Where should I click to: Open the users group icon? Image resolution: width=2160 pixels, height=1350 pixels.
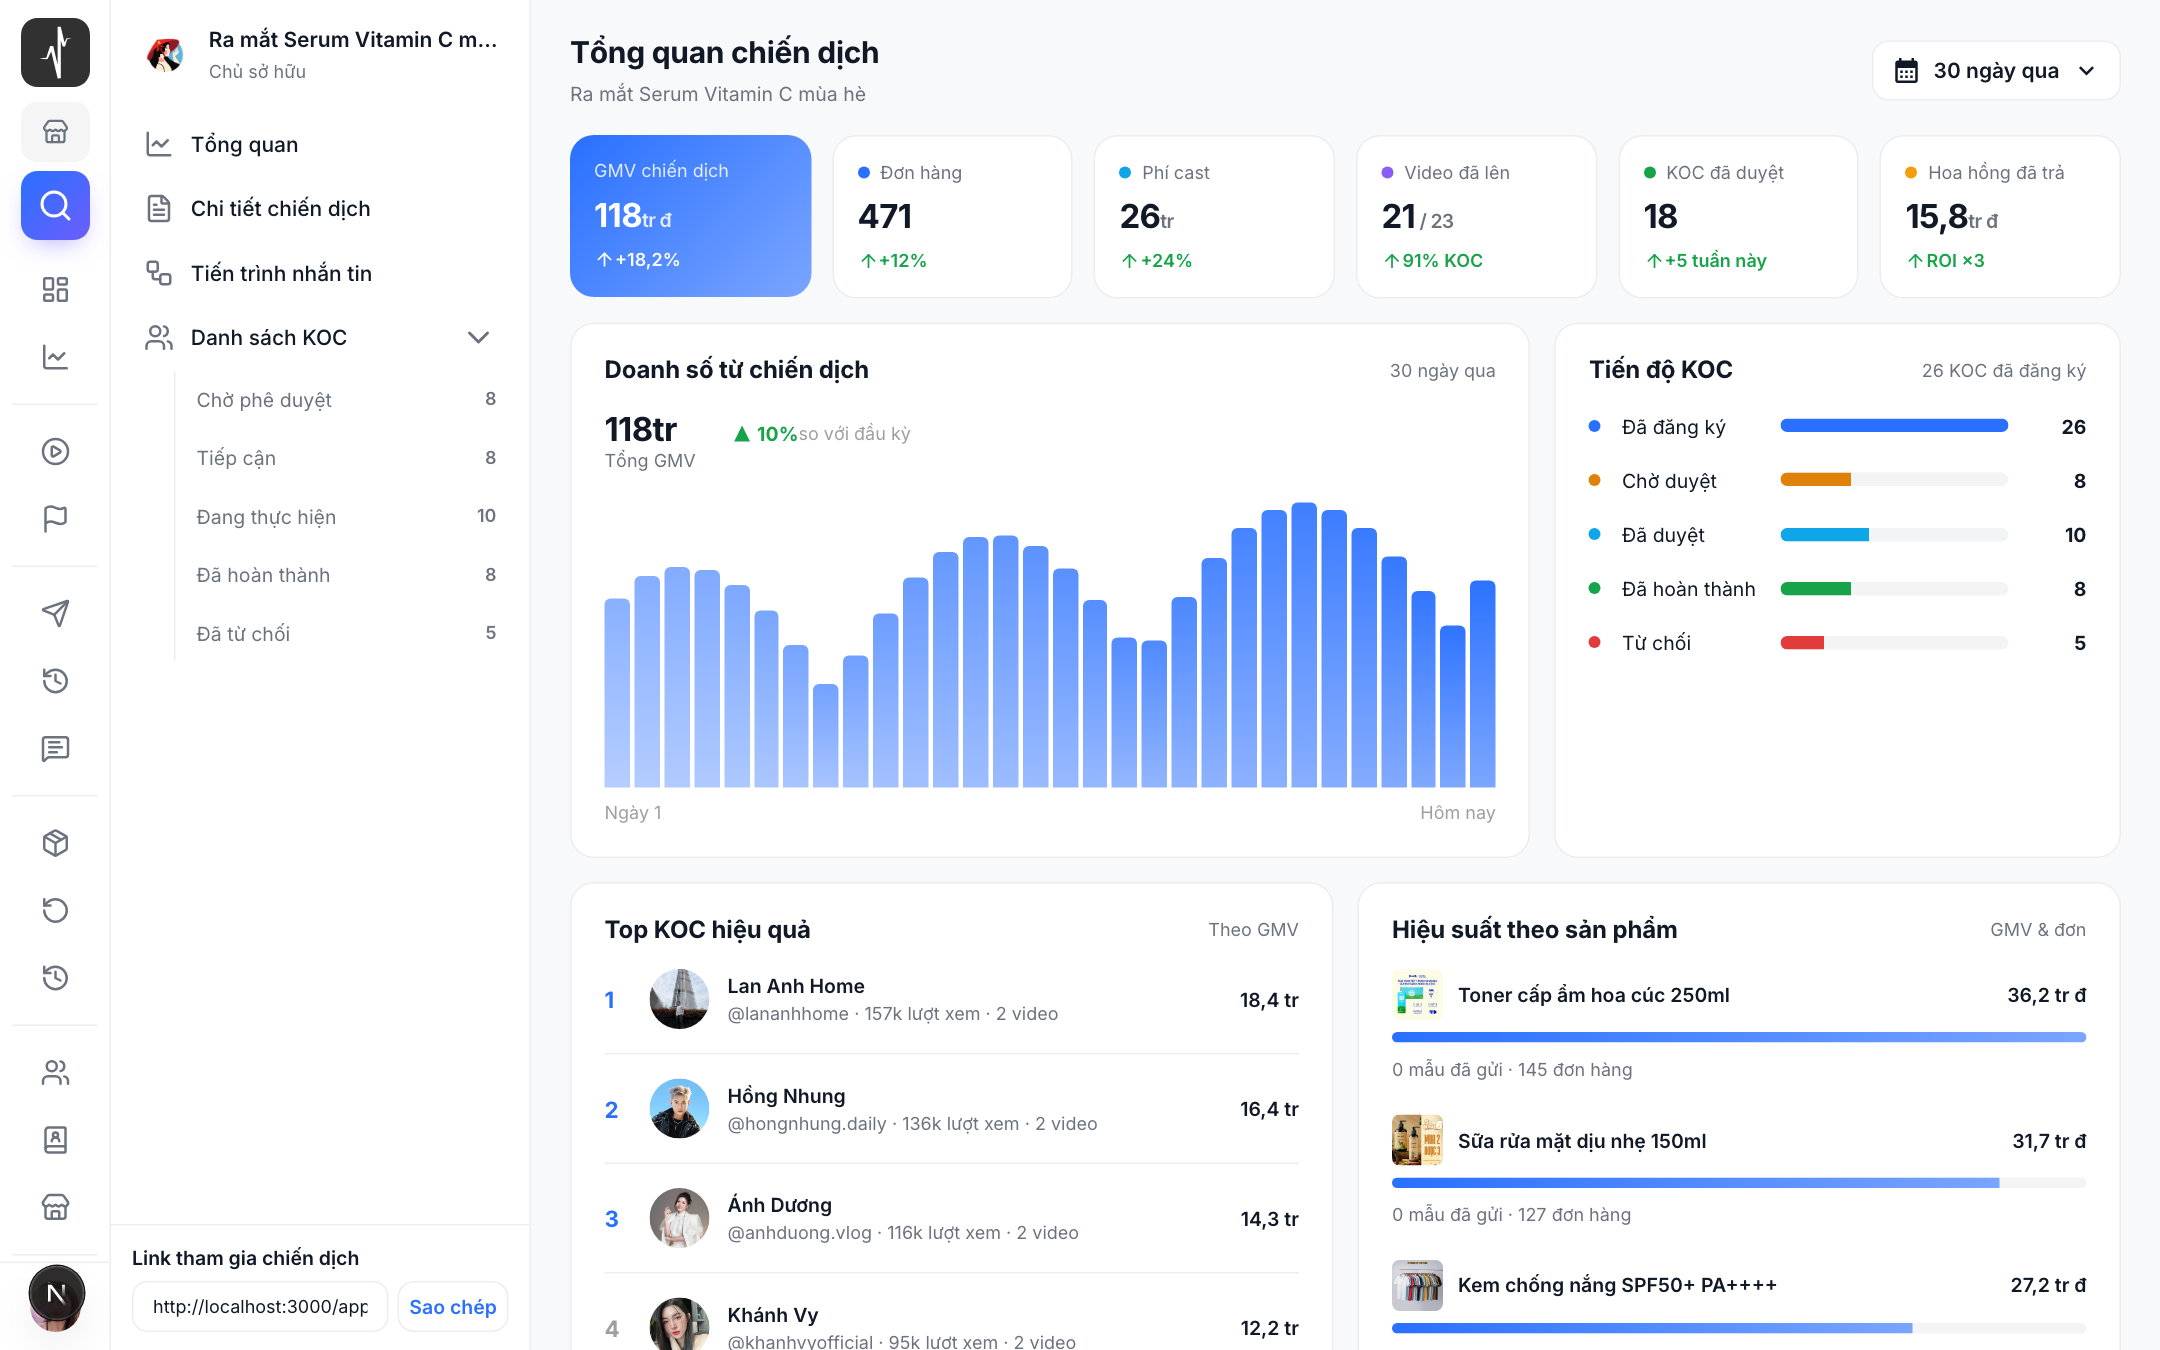click(55, 1072)
